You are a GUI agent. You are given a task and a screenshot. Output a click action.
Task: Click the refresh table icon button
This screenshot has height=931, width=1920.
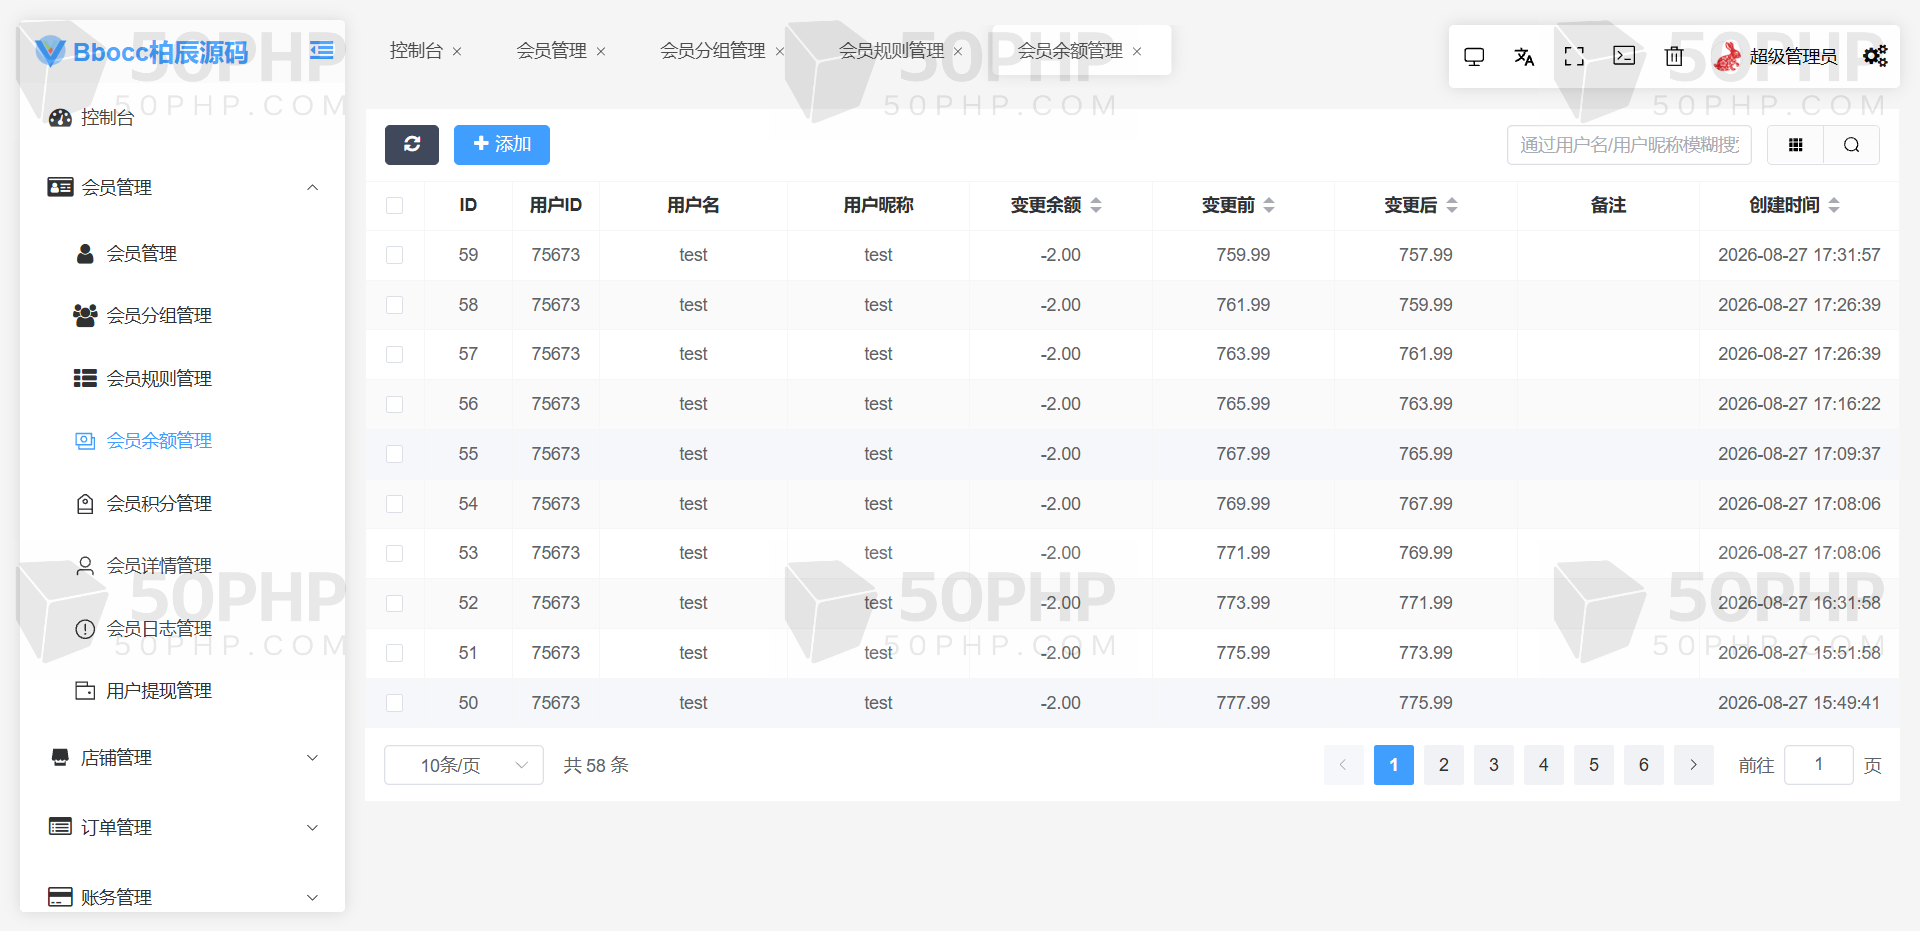(x=412, y=145)
